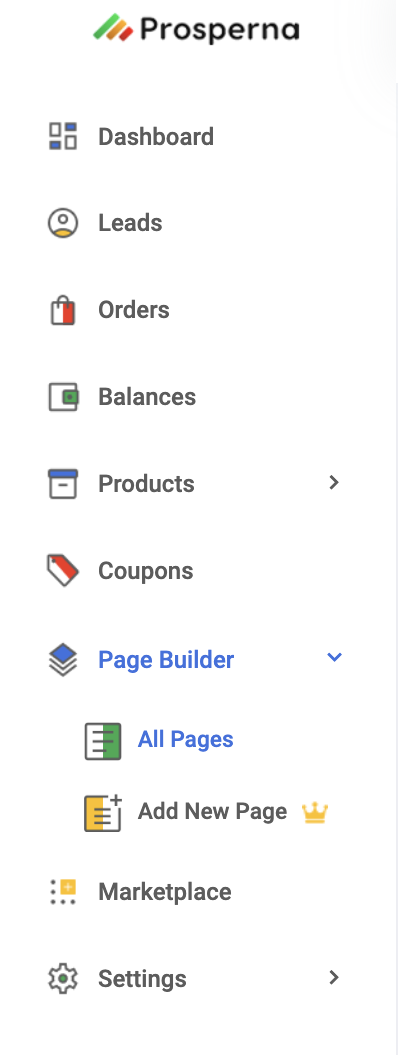Click the Orders shopping bag icon
The width and height of the screenshot is (398, 1055).
(x=63, y=310)
